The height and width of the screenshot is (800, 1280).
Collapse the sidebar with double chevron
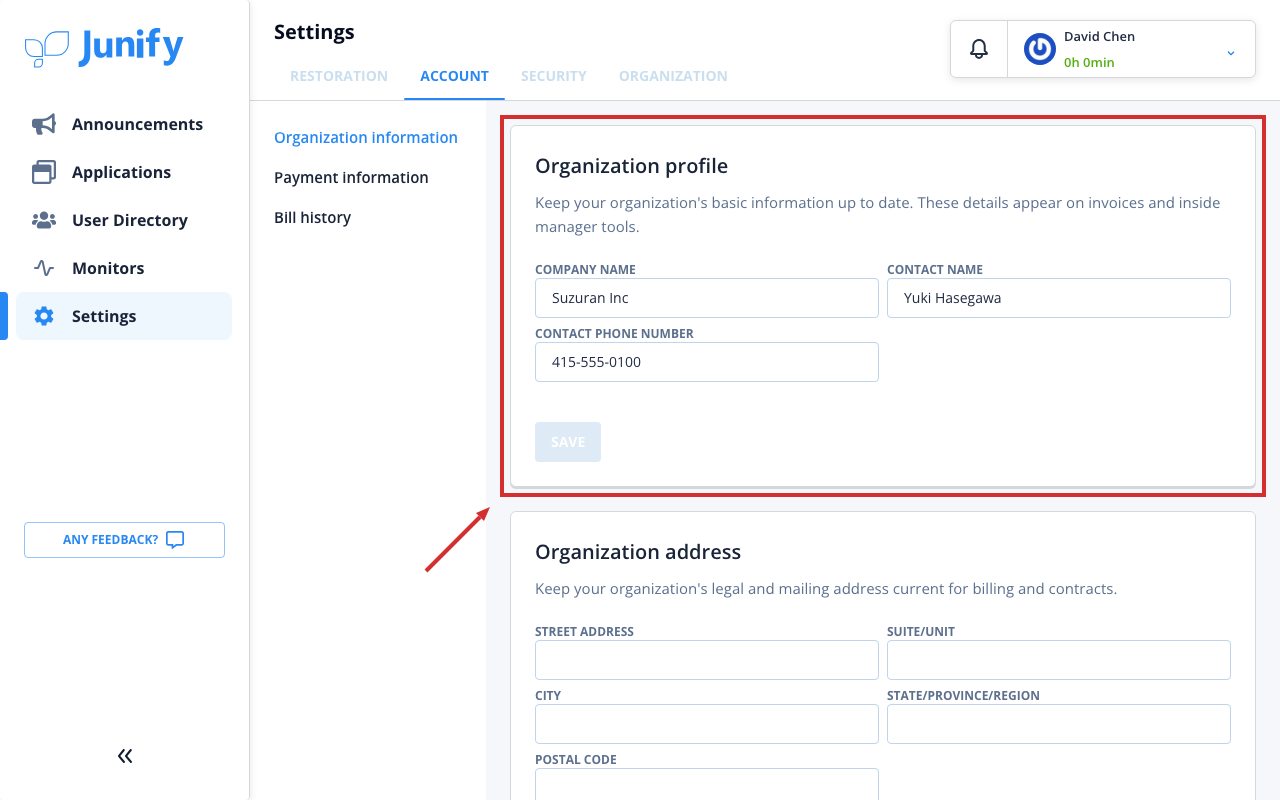tap(125, 756)
